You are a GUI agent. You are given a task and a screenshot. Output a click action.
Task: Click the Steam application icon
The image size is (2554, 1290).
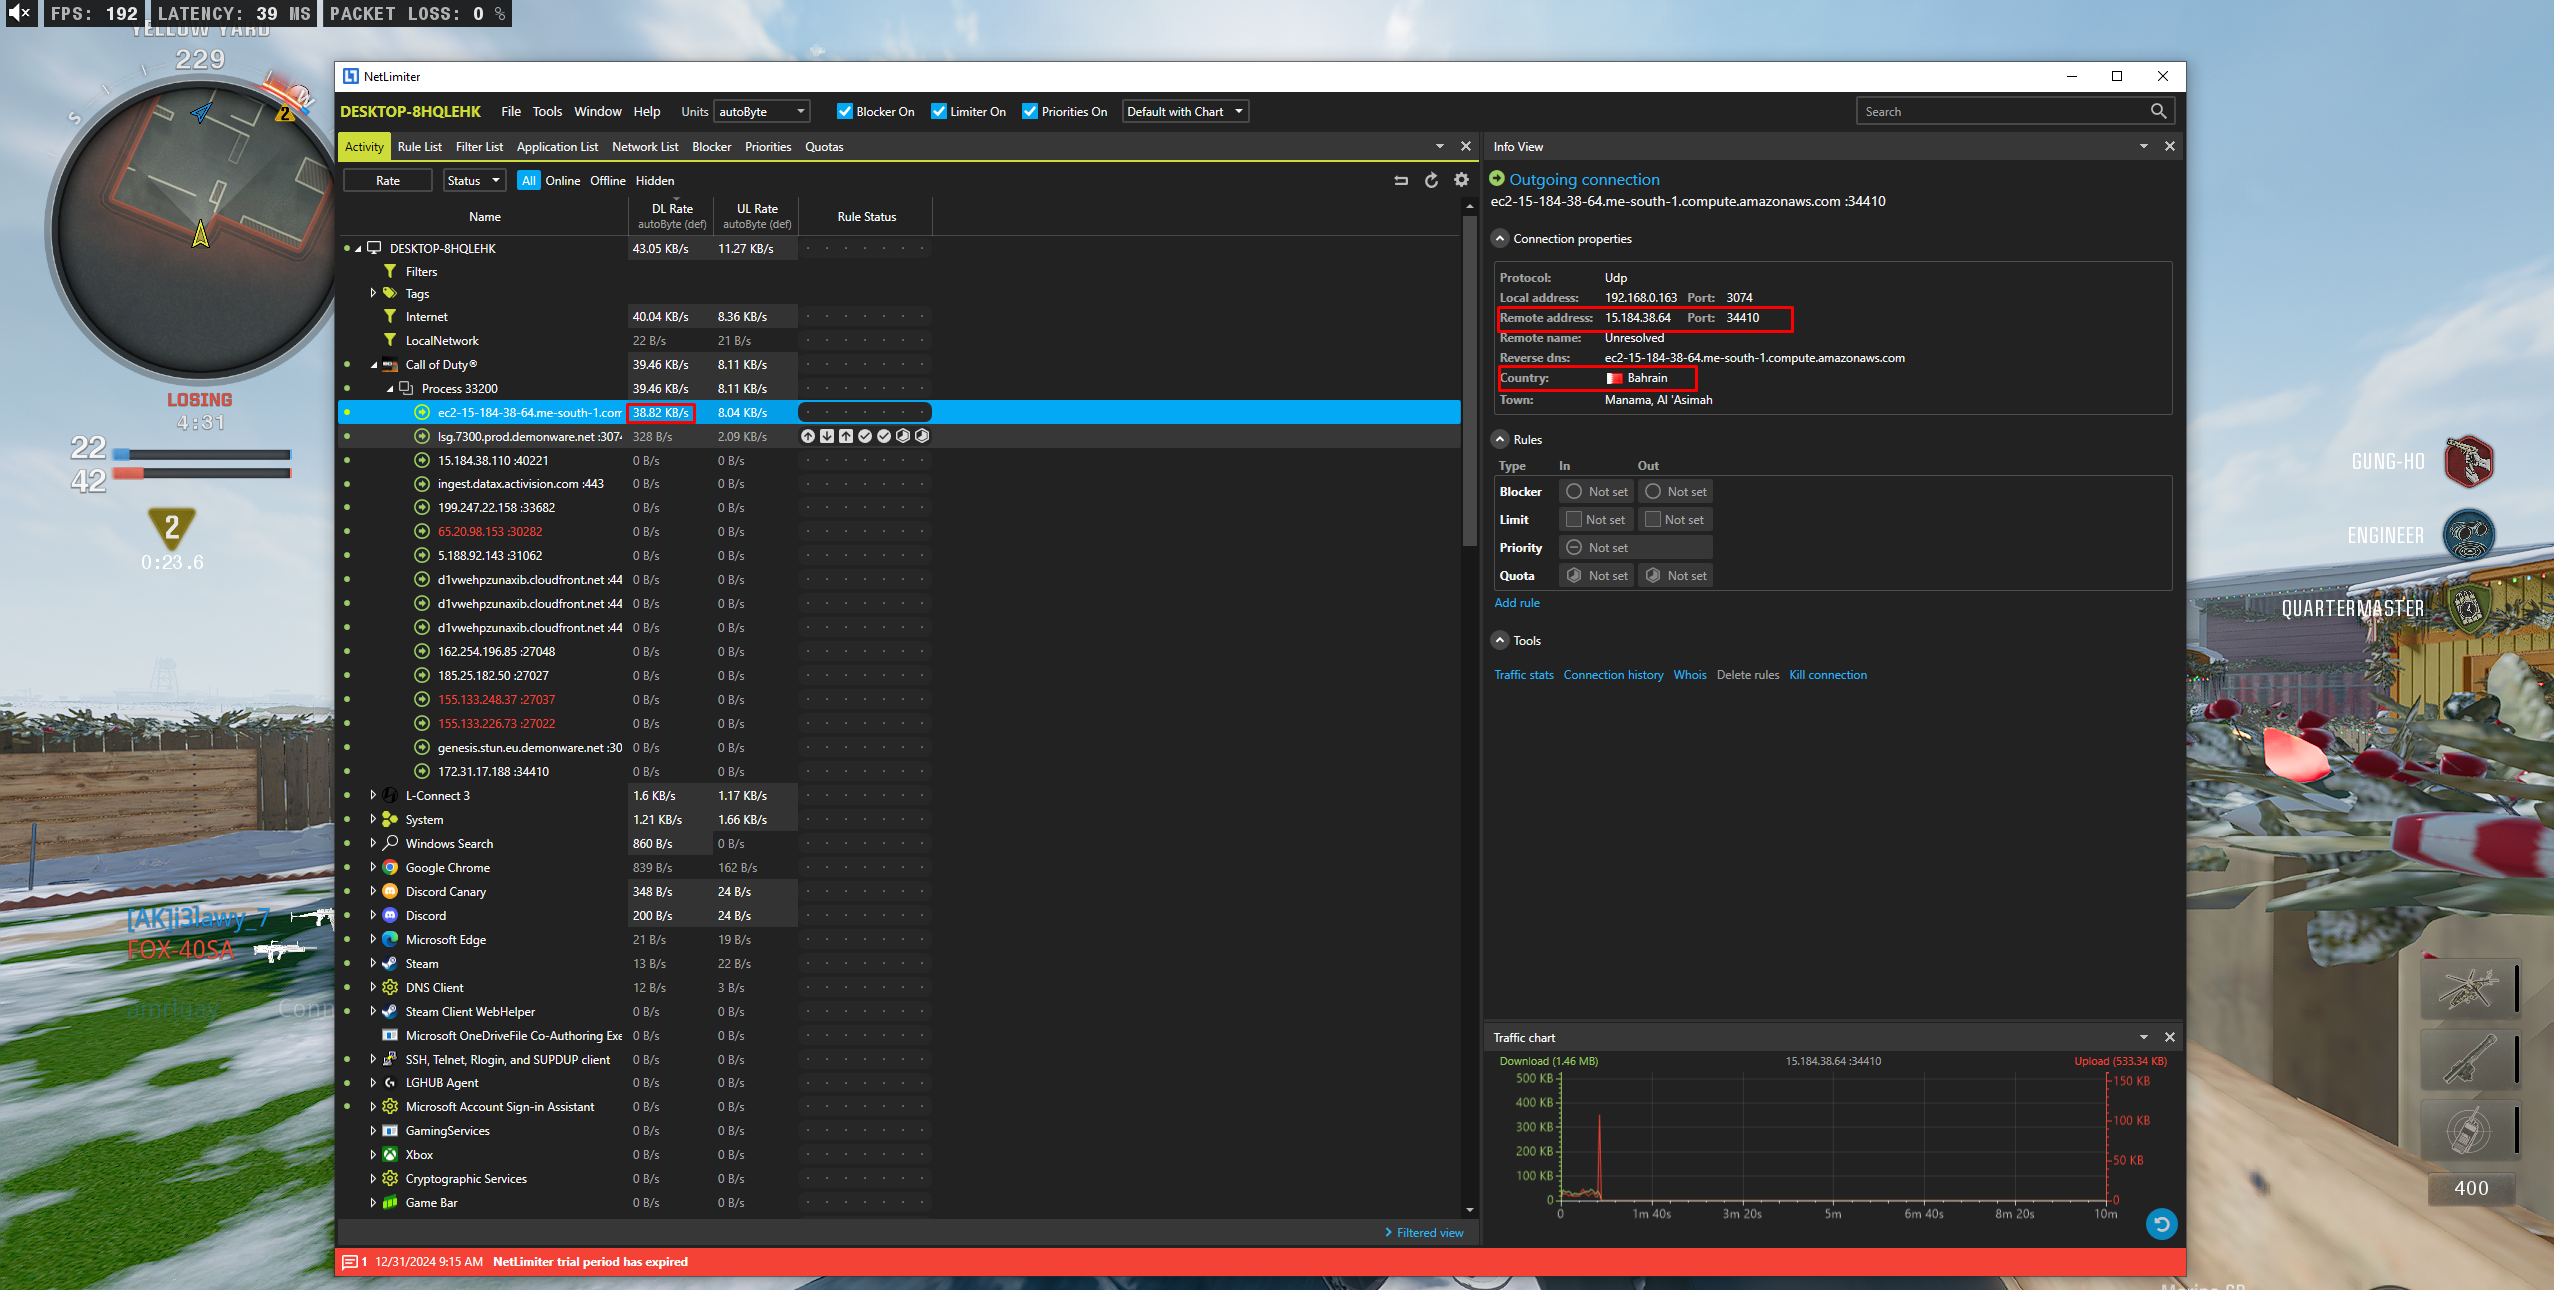click(x=388, y=963)
